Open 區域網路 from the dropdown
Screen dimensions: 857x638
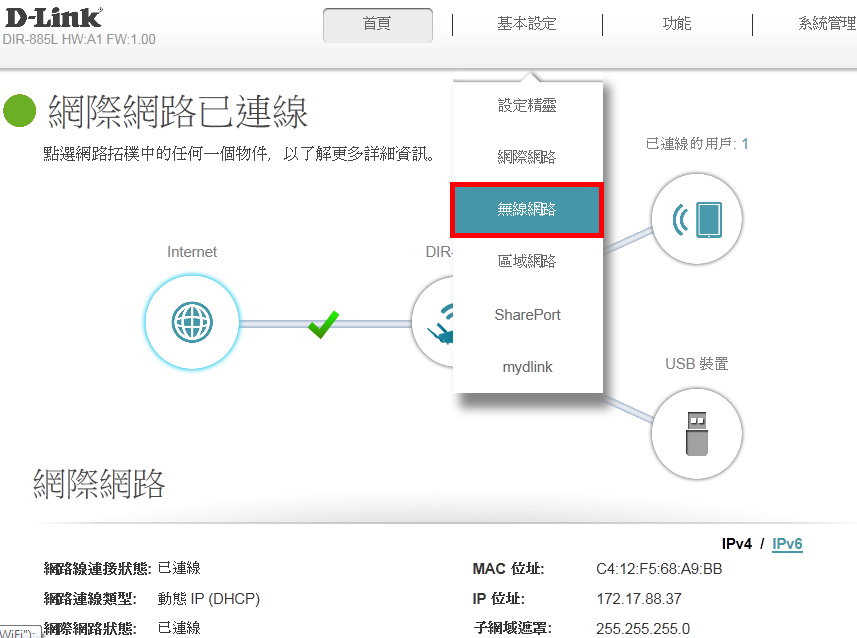(x=527, y=262)
